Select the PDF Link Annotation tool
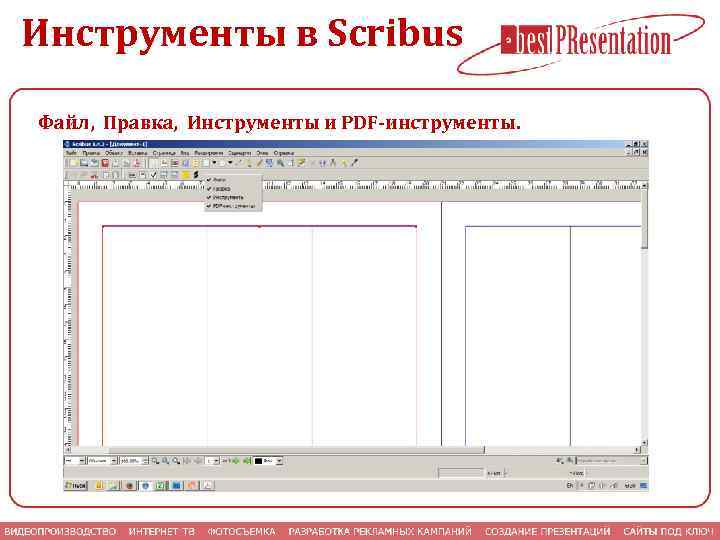The width and height of the screenshot is (720, 540). [196, 175]
